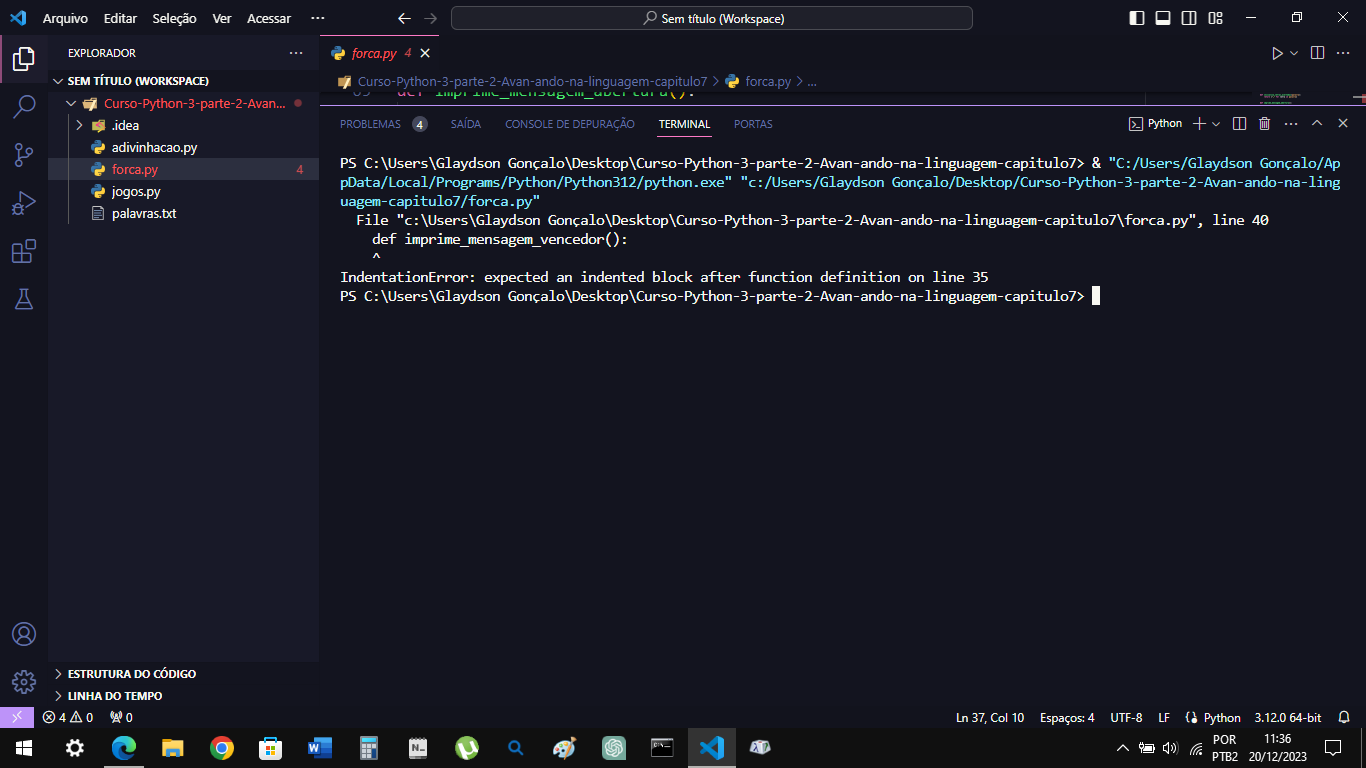Toggle the secondary side bar visibility
1366x768 pixels.
pyautogui.click(x=1189, y=18)
